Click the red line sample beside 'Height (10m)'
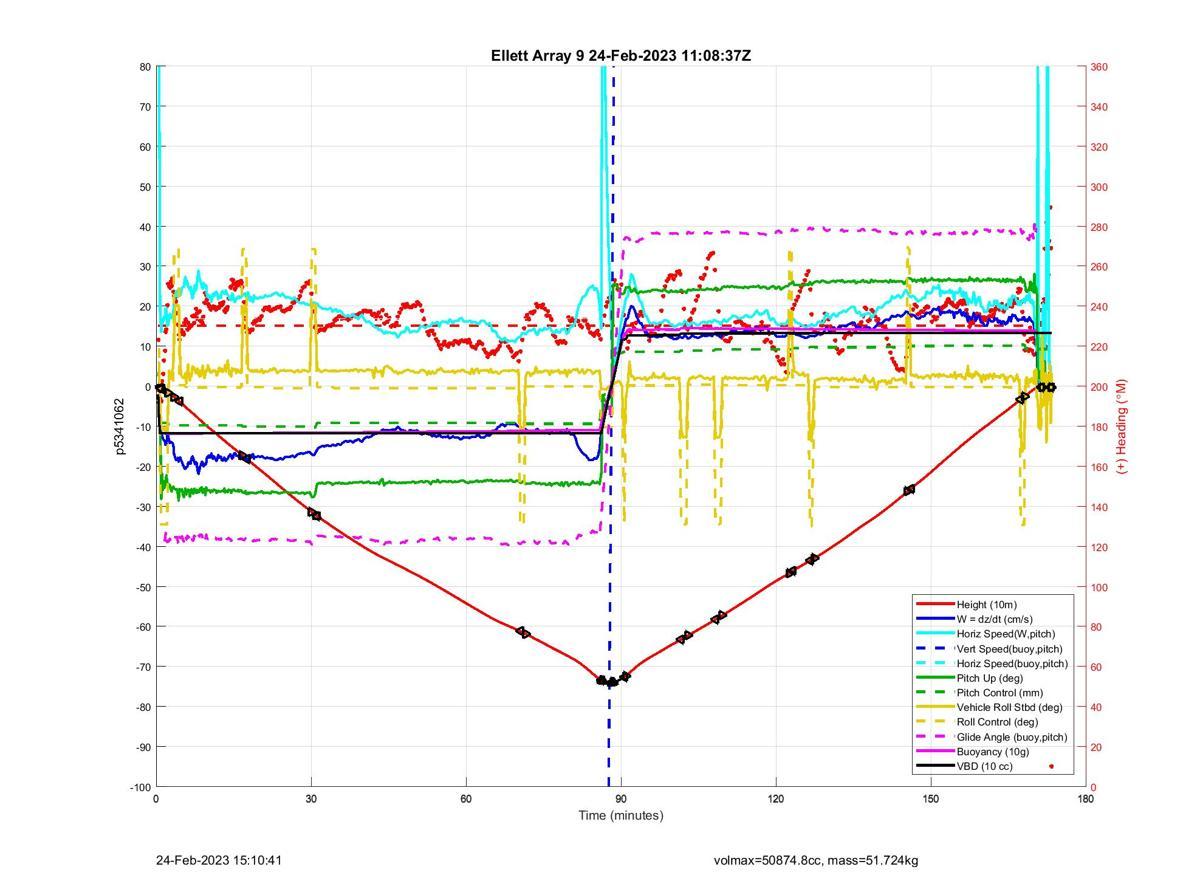The height and width of the screenshot is (885, 1200). (935, 604)
